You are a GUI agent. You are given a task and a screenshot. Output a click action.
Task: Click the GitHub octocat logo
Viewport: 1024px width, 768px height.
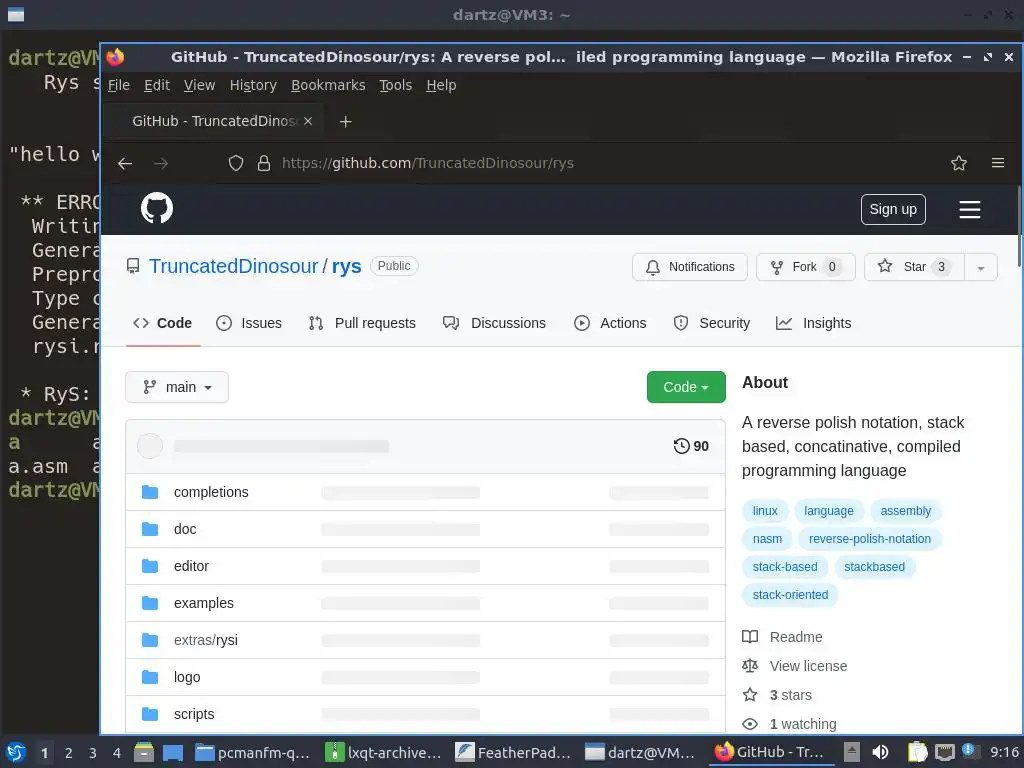pyautogui.click(x=157, y=208)
